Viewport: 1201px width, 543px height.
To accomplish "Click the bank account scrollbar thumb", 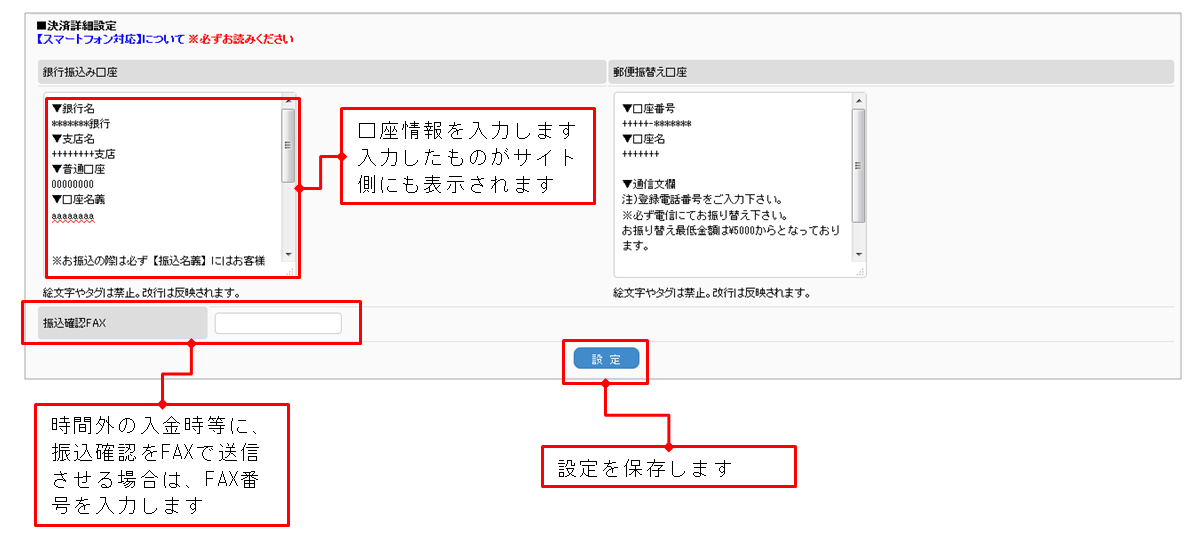I will (288, 145).
